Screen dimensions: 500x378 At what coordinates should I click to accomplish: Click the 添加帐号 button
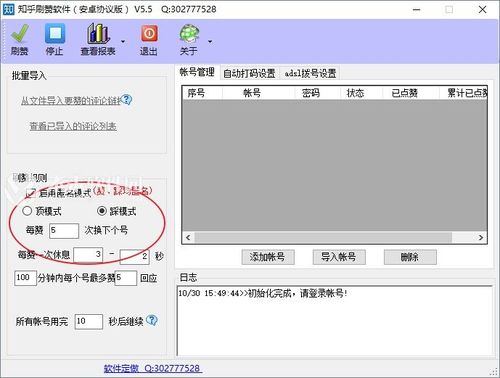point(268,257)
